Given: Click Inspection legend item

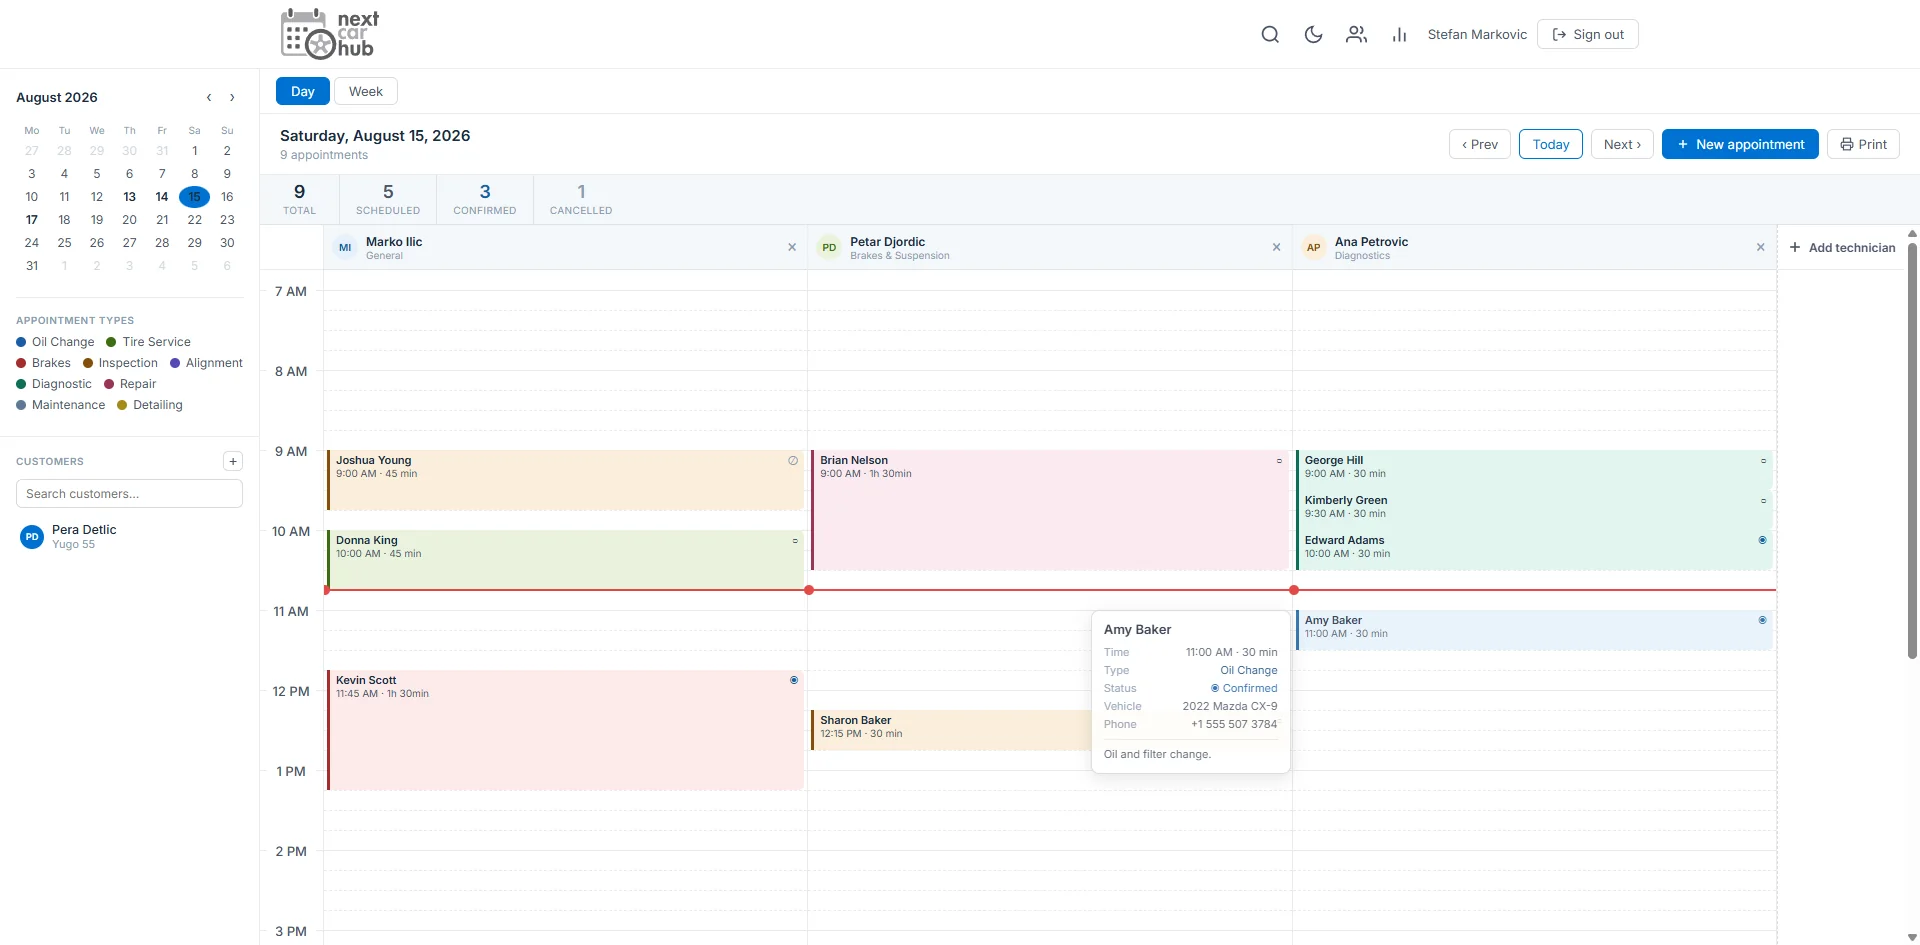Looking at the screenshot, I should 120,363.
